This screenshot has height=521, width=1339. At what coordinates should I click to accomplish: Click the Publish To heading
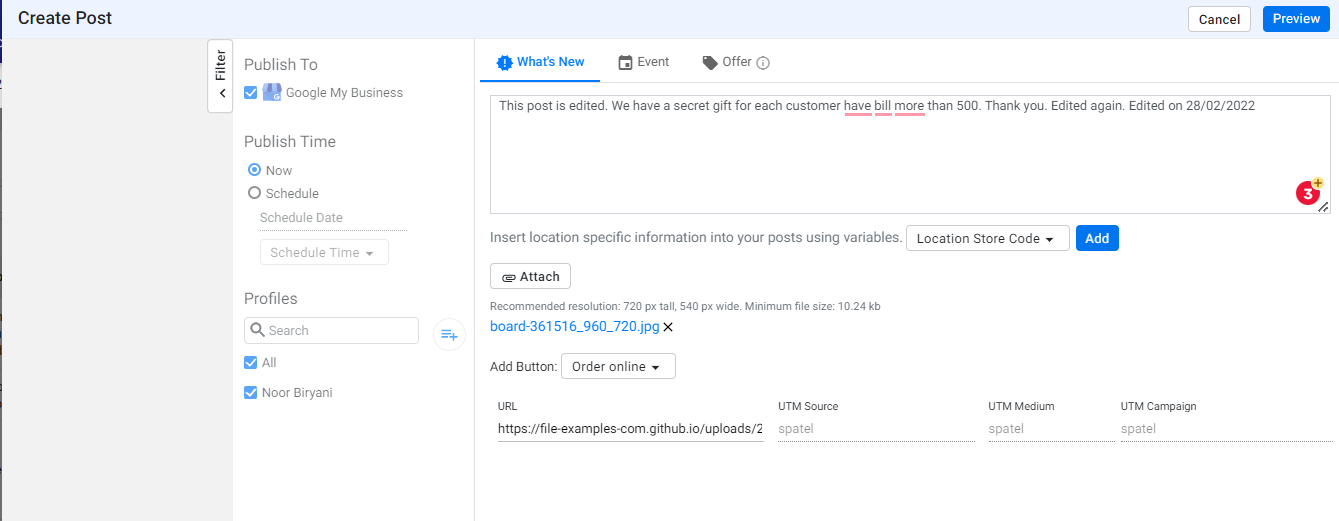[x=281, y=64]
